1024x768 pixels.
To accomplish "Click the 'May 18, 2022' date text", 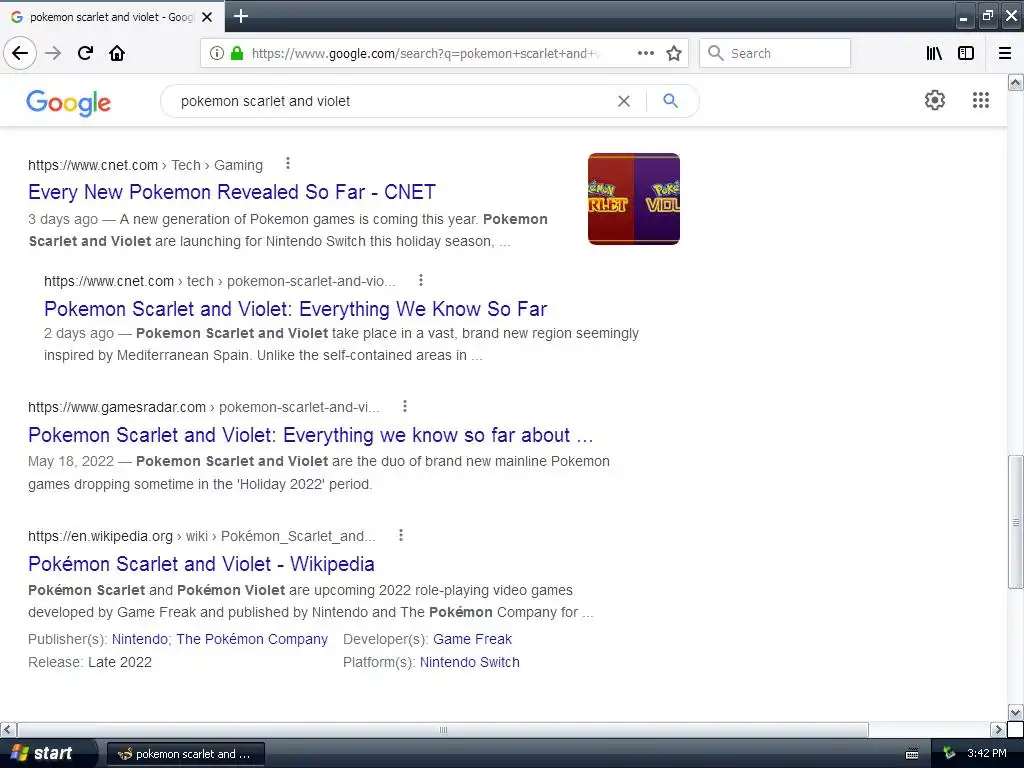I will 71,461.
